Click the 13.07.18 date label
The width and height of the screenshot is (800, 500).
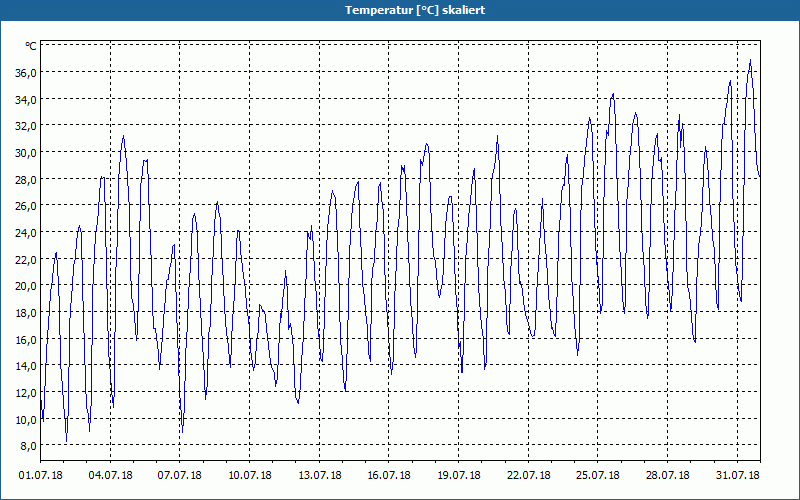pos(319,475)
